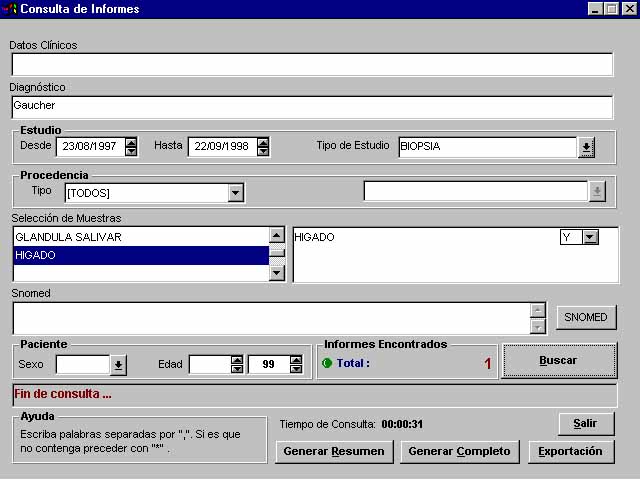Open the Tipo de Estudio dropdown
This screenshot has height=480, width=640.
586,147
